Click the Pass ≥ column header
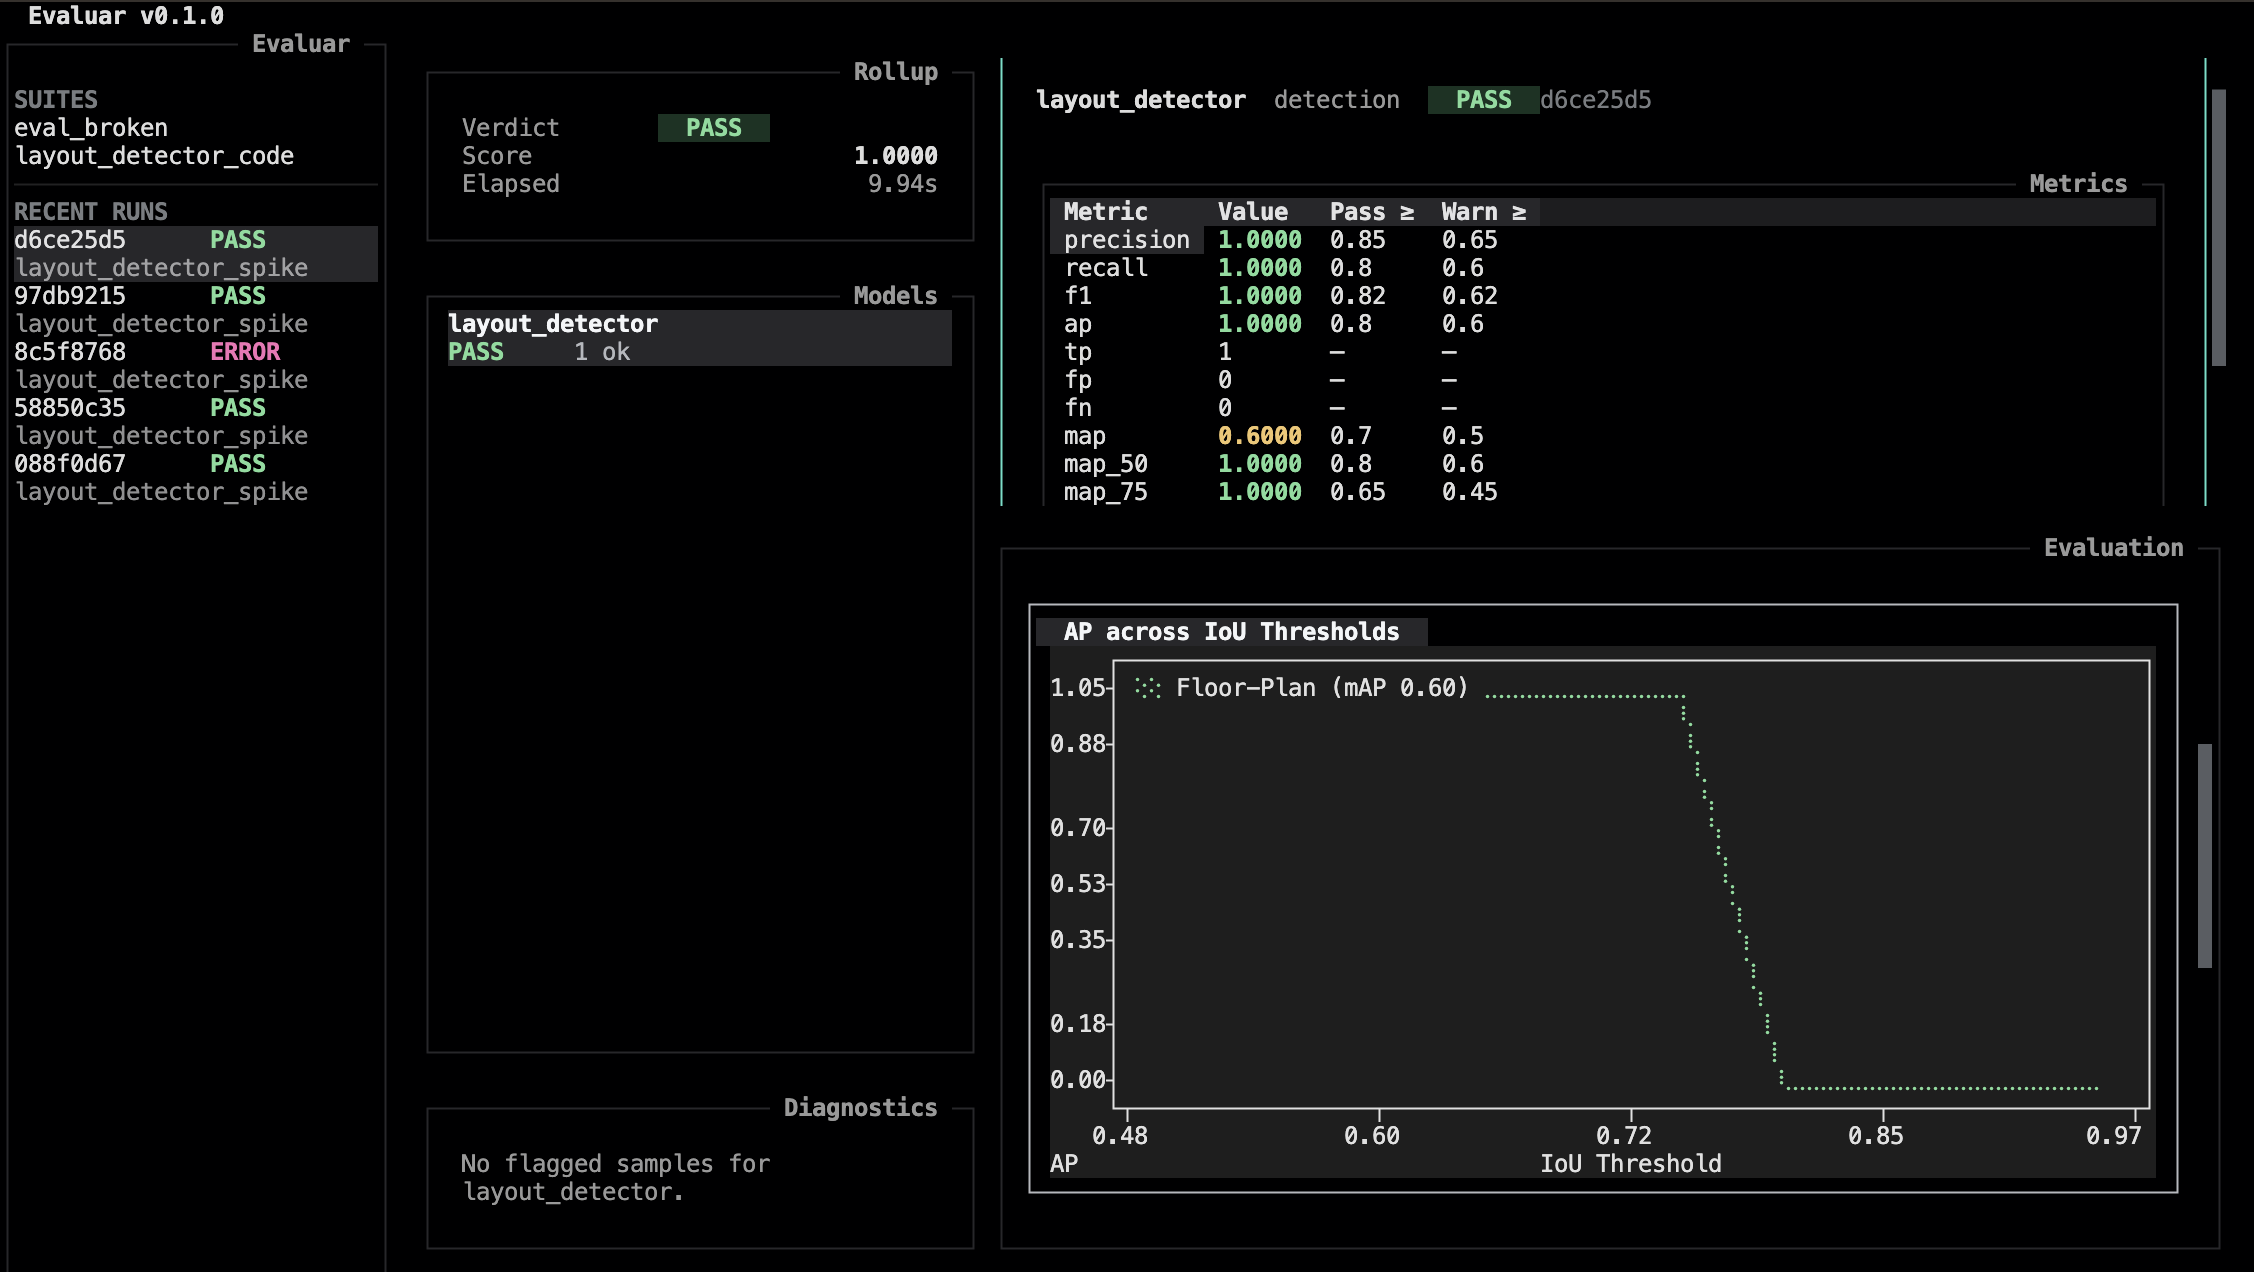This screenshot has height=1272, width=2254. click(x=1372, y=212)
